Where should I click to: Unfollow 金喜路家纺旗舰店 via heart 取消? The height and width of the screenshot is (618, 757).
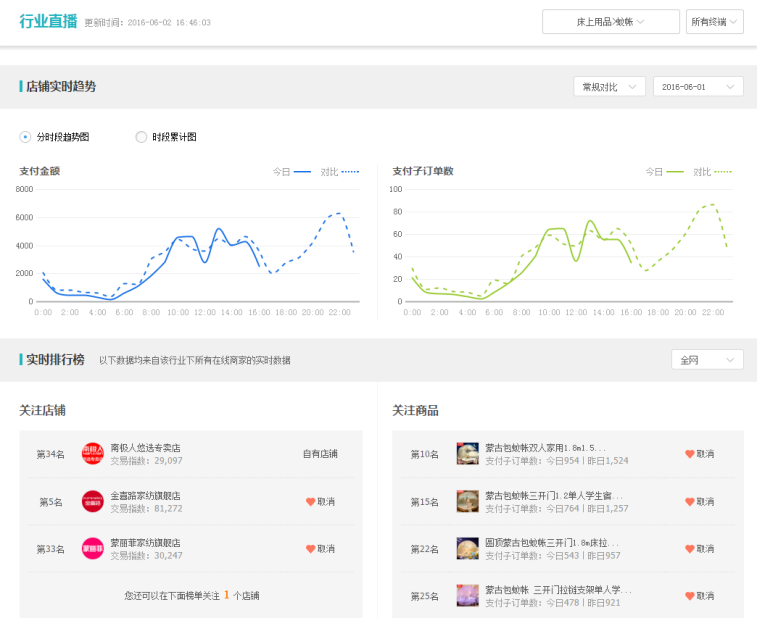coord(320,501)
